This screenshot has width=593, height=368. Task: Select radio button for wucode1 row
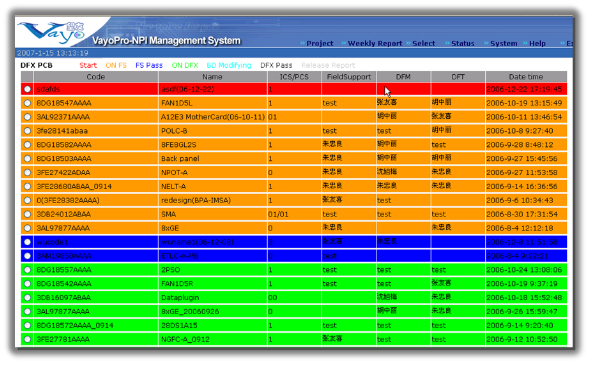tap(27, 242)
